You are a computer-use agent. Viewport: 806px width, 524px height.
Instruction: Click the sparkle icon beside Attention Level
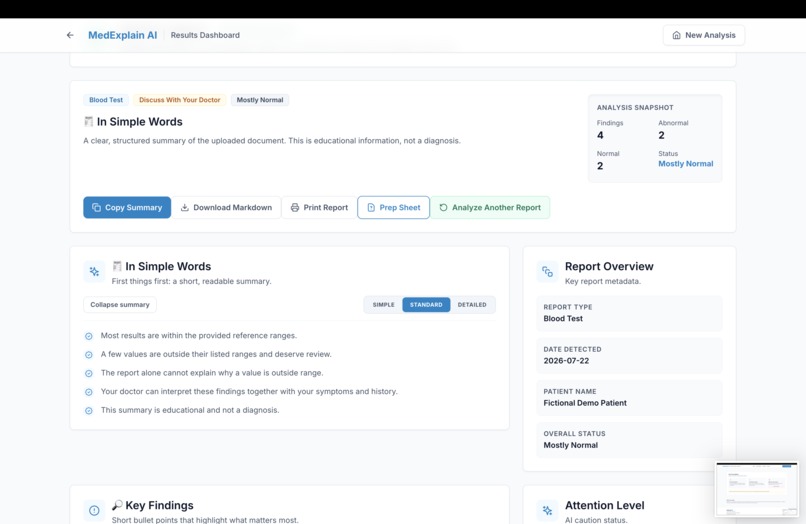[547, 510]
